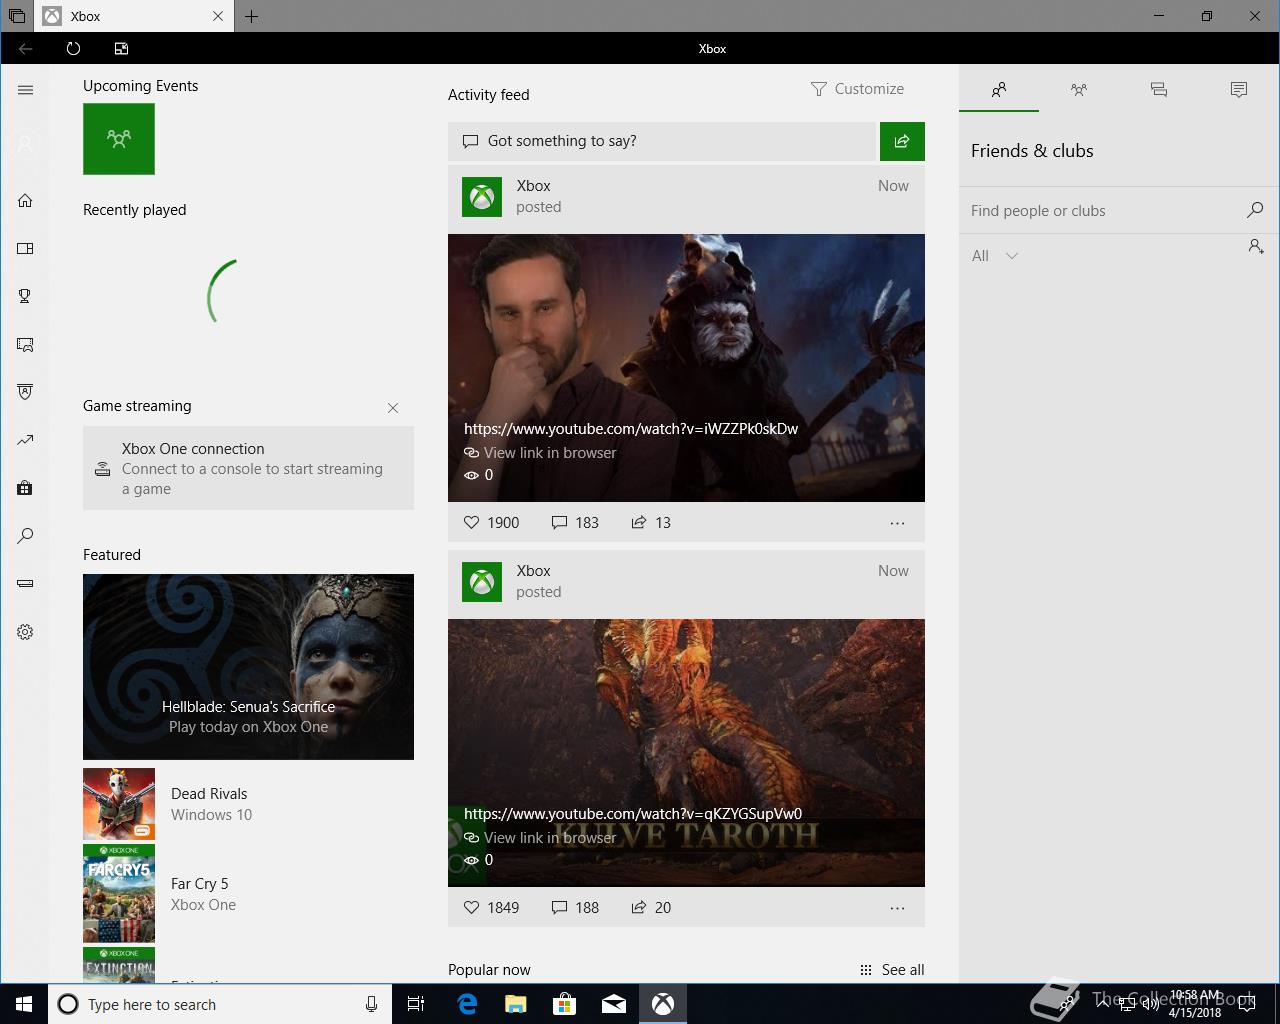This screenshot has width=1280, height=1024.
Task: Open the qKZYGSupVw0 YouTube link
Action: pos(633,813)
